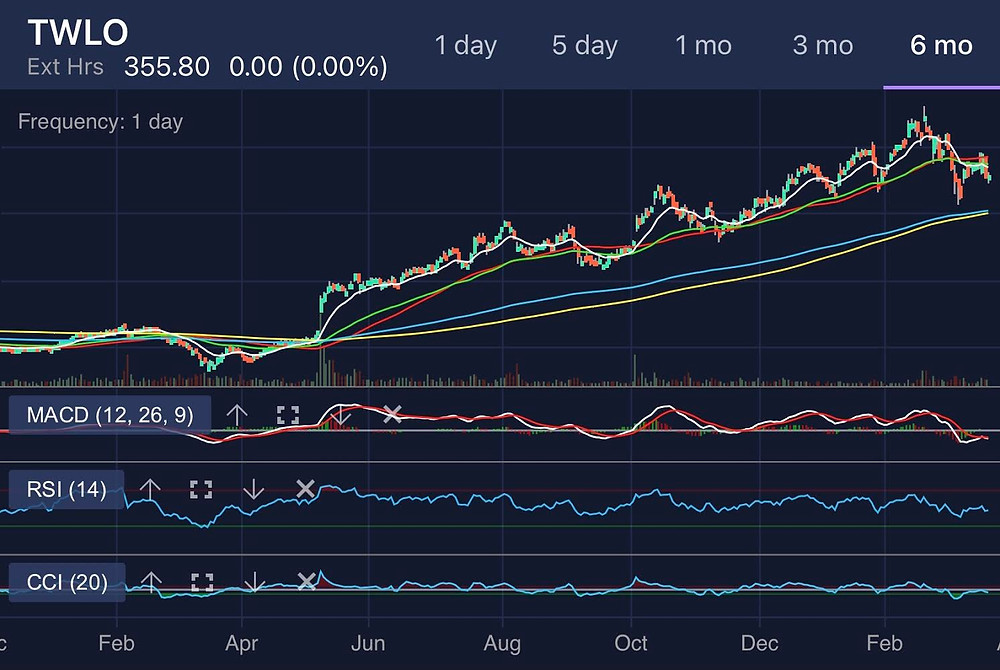Select the 1 mo time range

[703, 45]
